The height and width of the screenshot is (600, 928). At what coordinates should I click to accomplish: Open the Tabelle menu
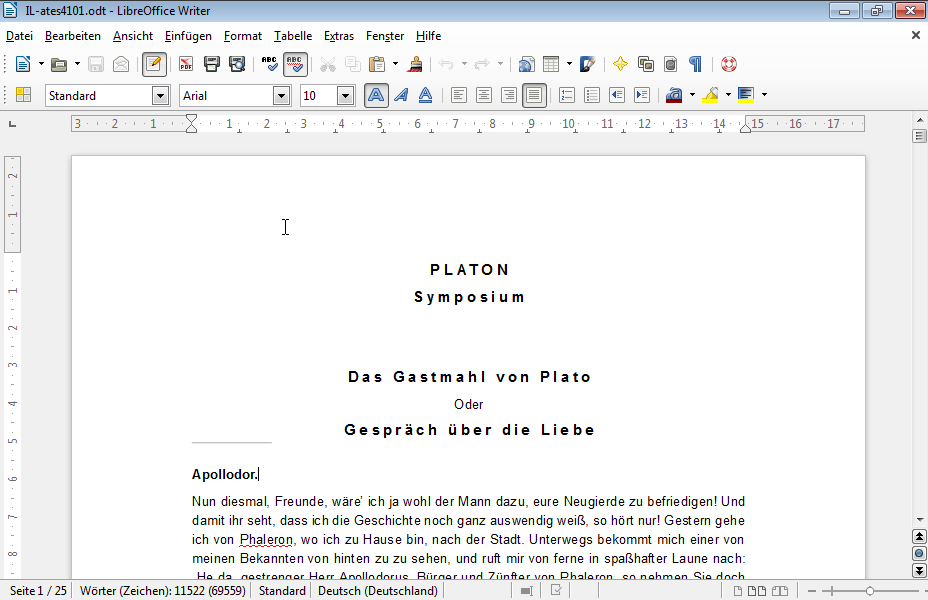tap(293, 36)
